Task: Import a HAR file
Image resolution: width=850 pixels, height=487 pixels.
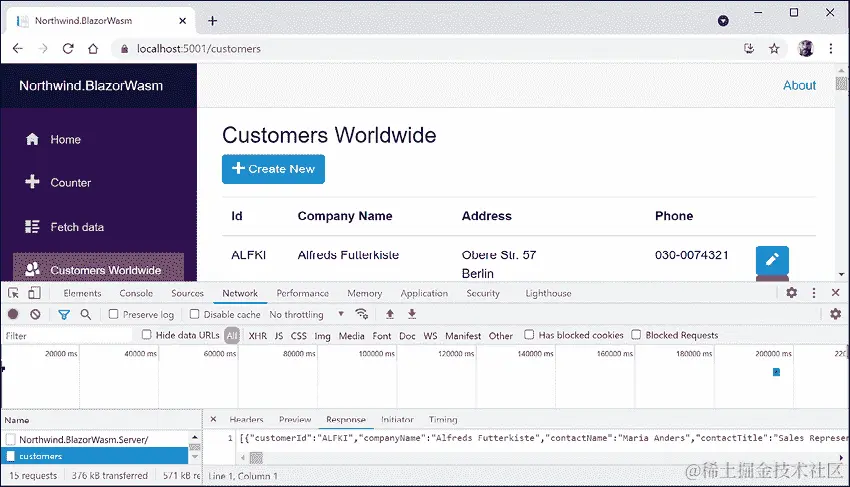Action: (x=390, y=315)
